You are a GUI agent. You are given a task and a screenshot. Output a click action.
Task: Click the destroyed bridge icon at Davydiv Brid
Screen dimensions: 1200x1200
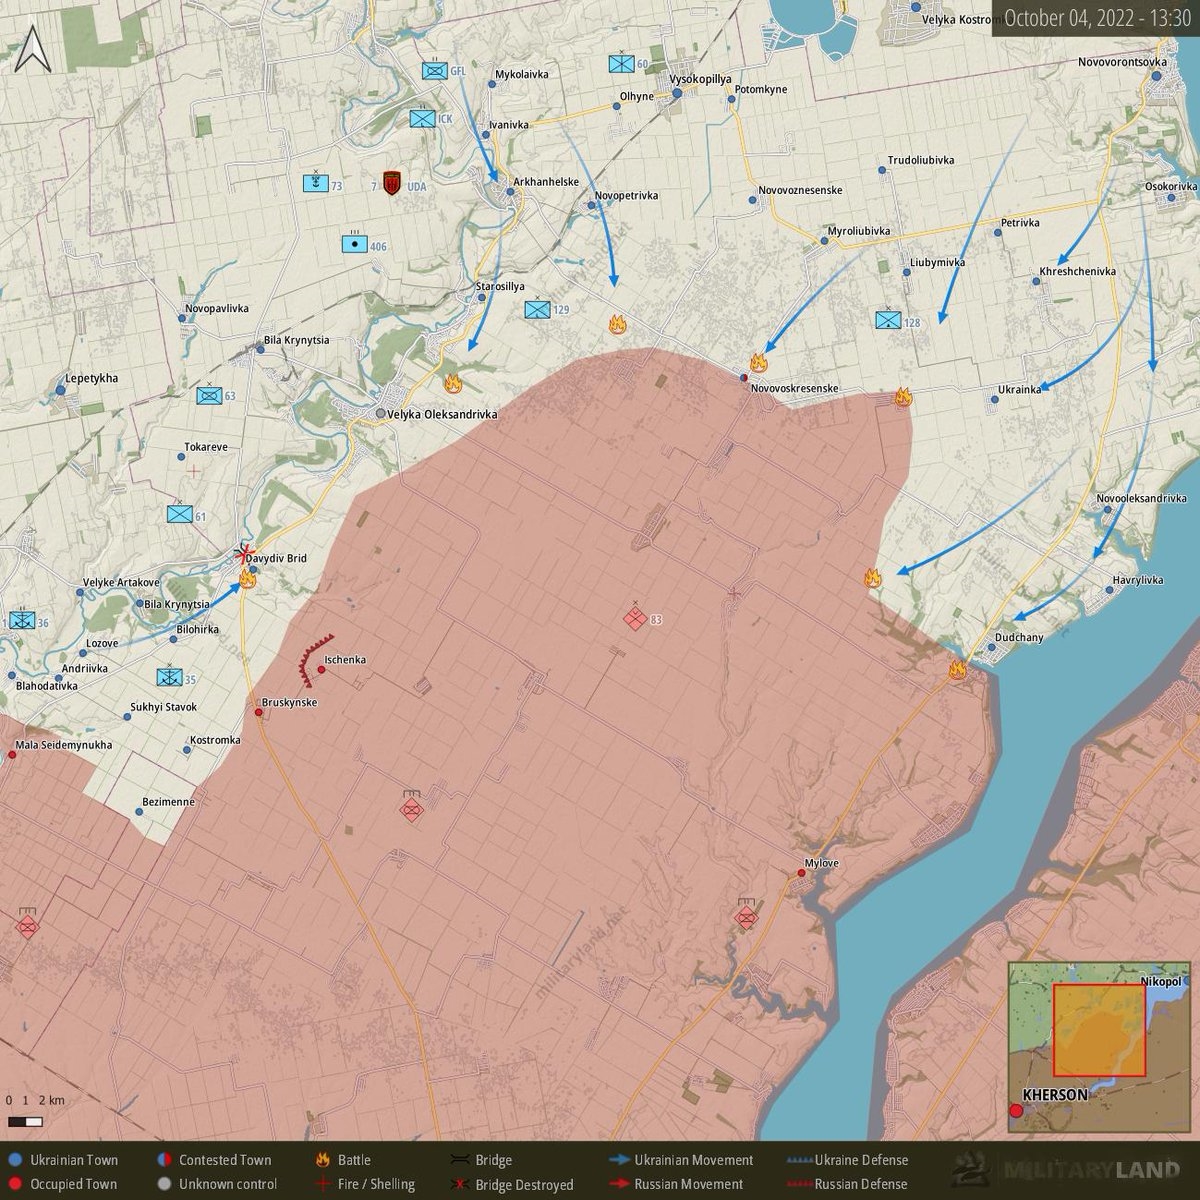tap(243, 553)
